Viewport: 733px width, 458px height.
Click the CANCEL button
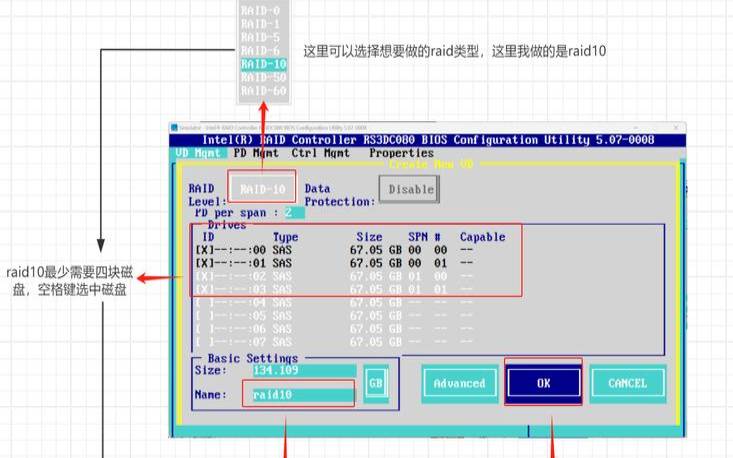point(627,383)
